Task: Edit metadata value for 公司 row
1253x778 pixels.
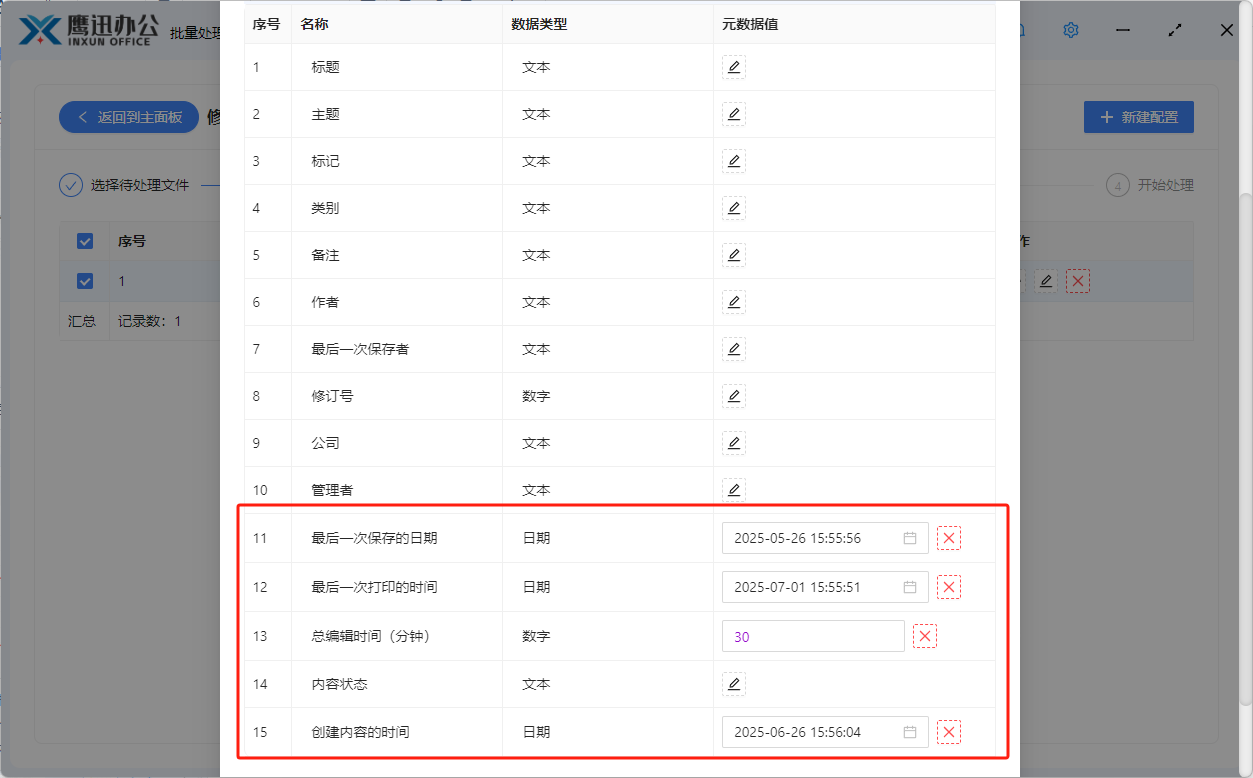Action: coord(734,443)
